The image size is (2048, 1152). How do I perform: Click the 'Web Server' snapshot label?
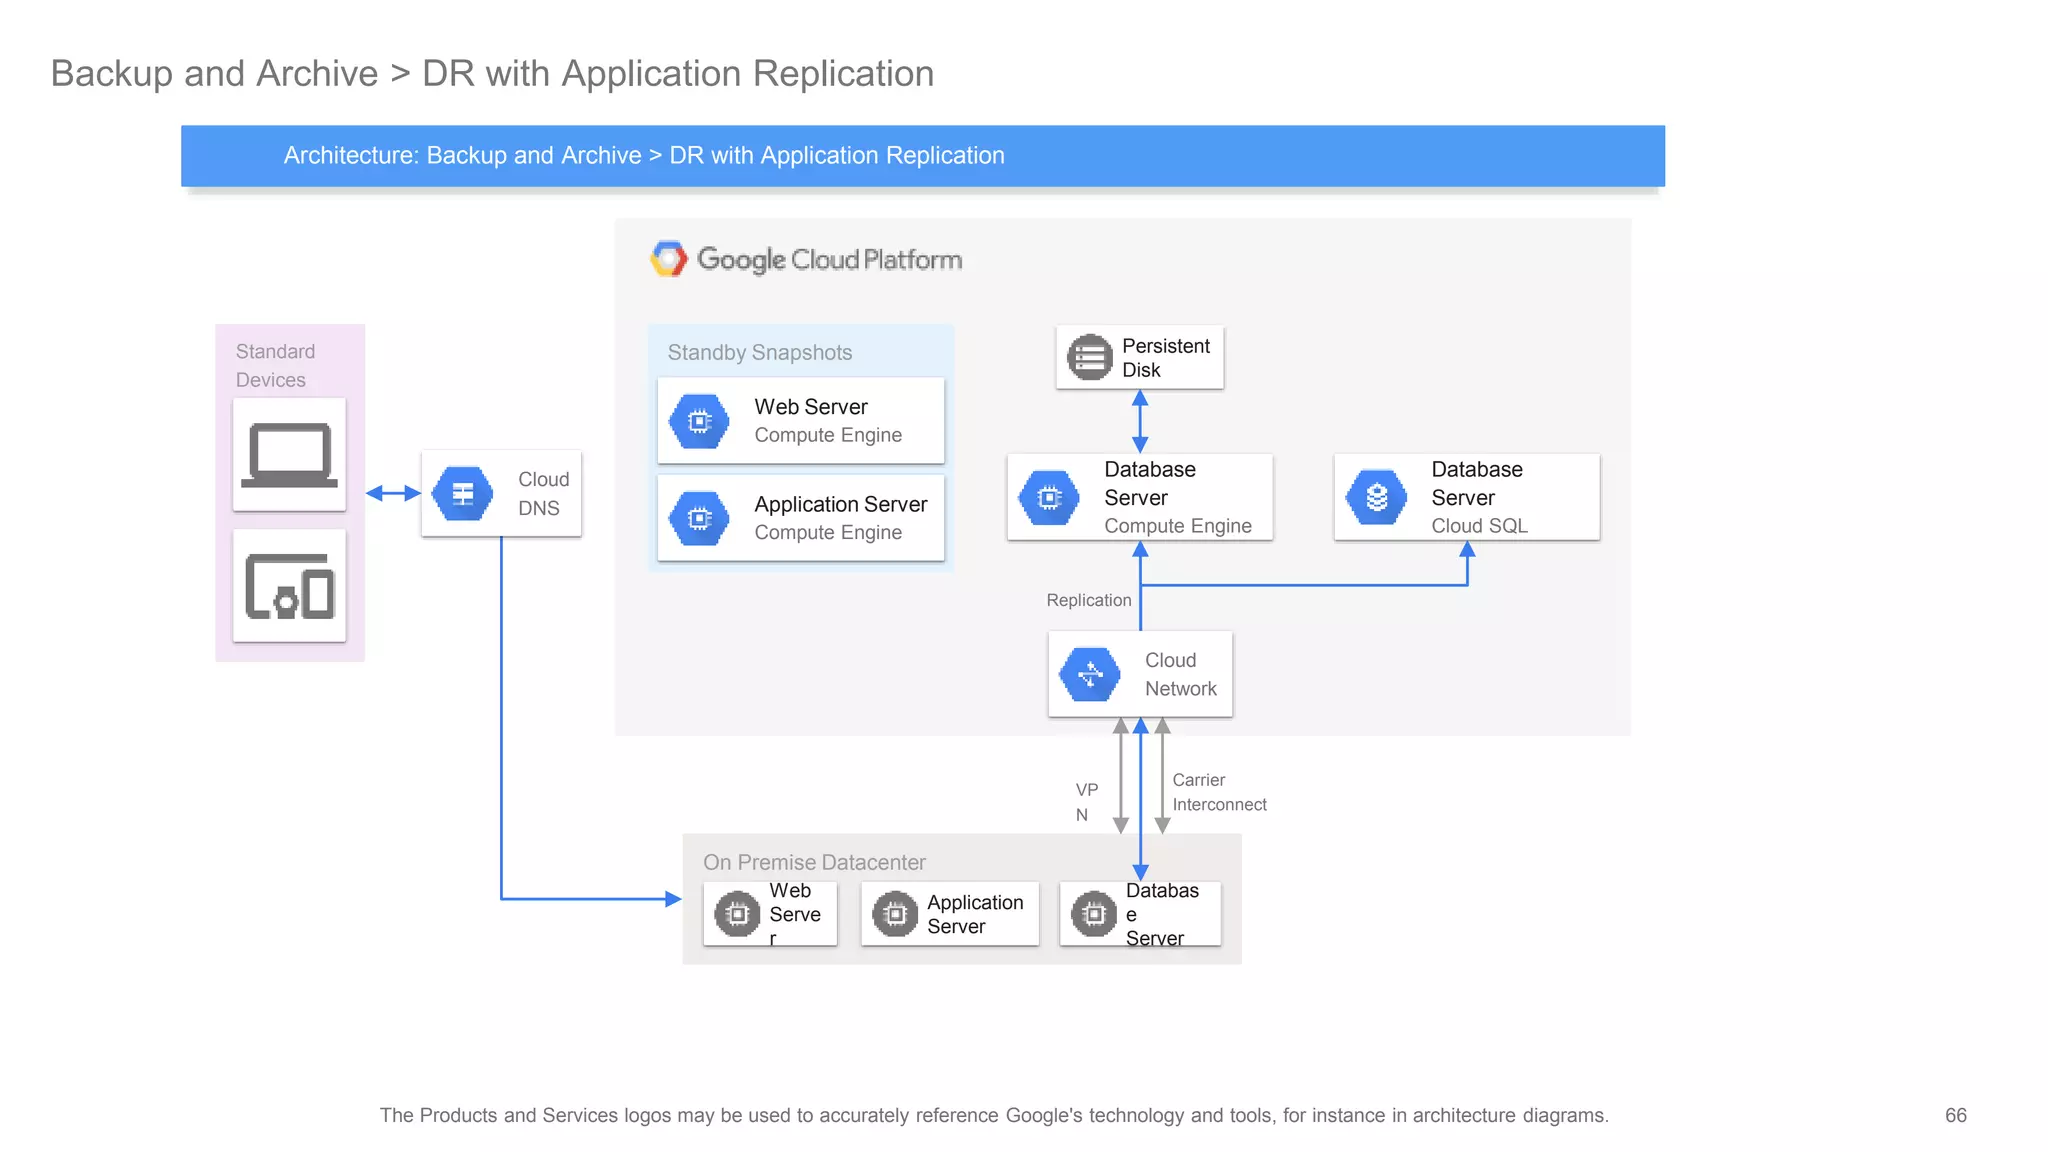click(811, 407)
